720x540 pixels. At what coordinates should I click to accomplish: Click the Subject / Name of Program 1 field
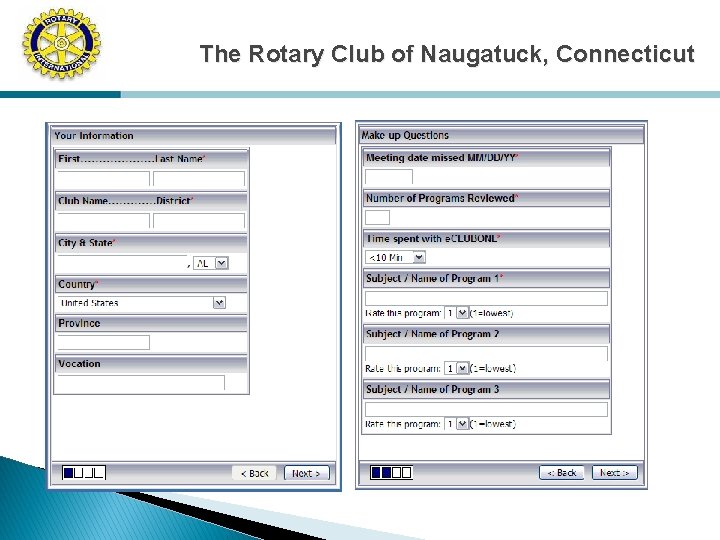[486, 298]
